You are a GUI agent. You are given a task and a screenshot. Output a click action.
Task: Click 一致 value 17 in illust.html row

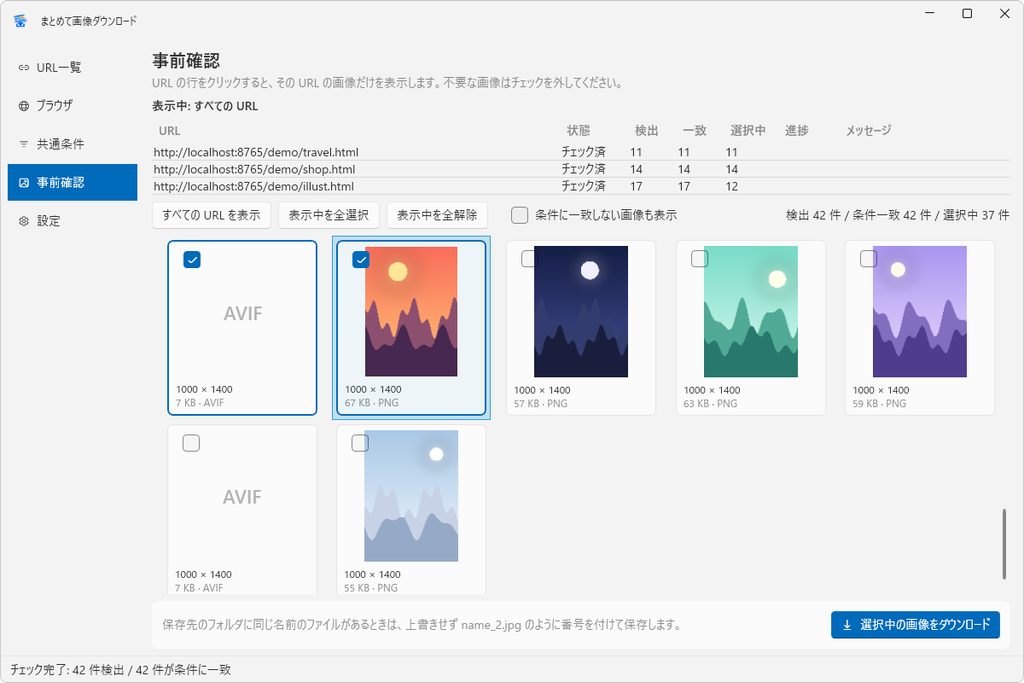tap(684, 186)
